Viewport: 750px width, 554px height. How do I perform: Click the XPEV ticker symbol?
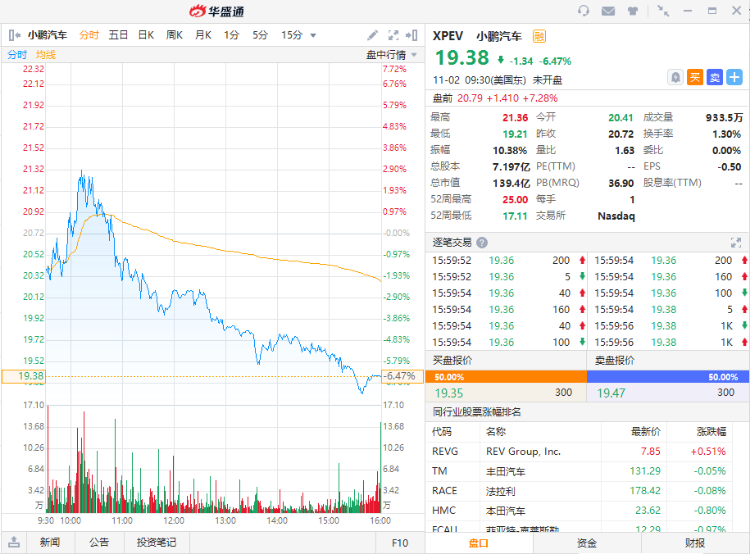[x=448, y=36]
